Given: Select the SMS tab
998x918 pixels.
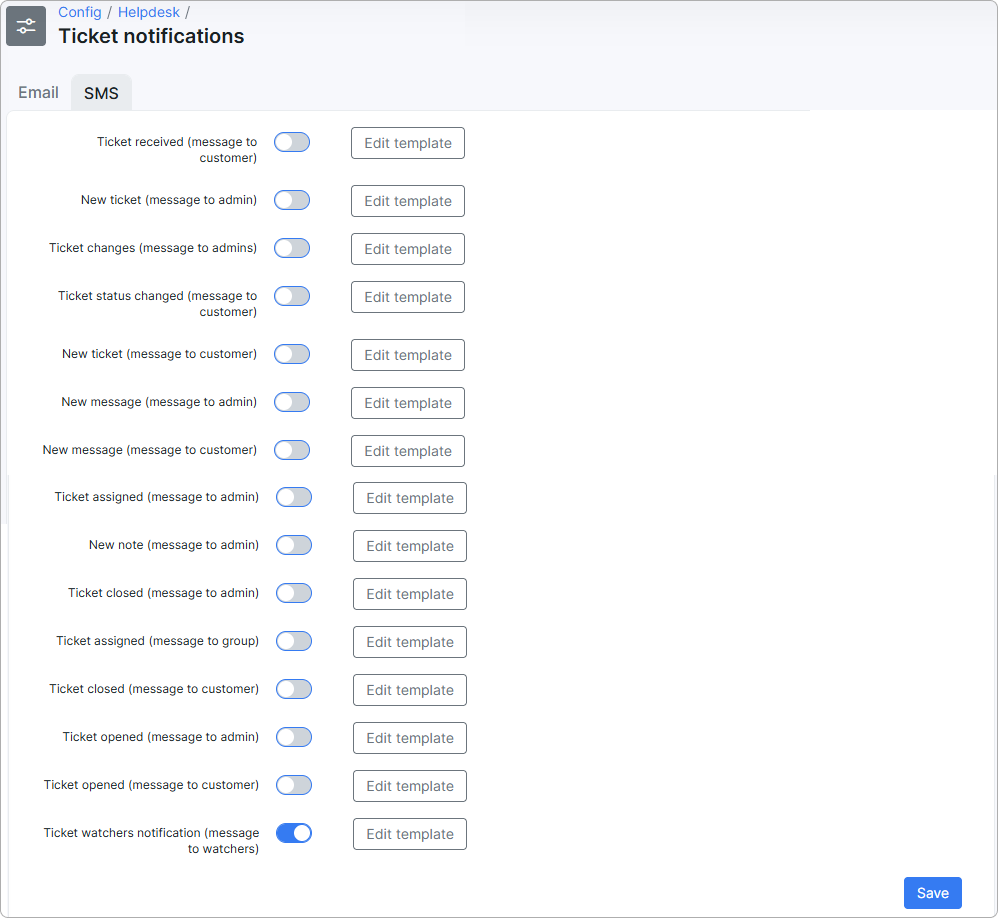Looking at the screenshot, I should point(101,93).
